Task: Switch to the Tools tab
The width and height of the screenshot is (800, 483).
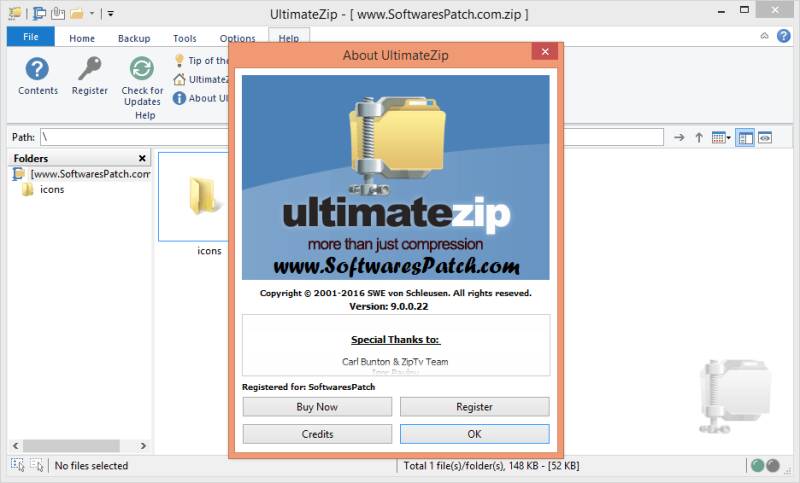Action: click(x=185, y=38)
